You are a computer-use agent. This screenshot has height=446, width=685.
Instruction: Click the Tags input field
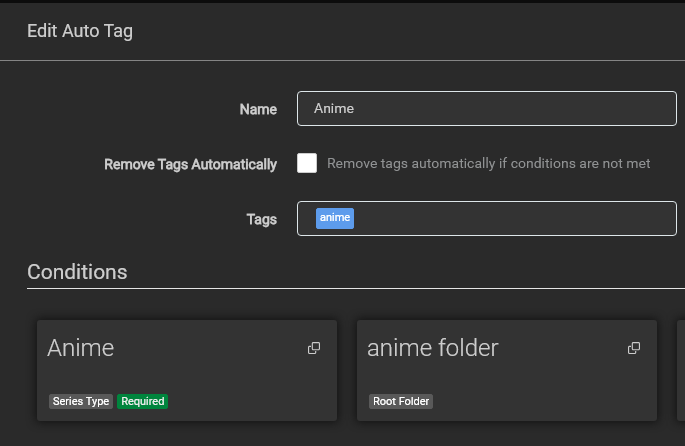tap(510, 219)
